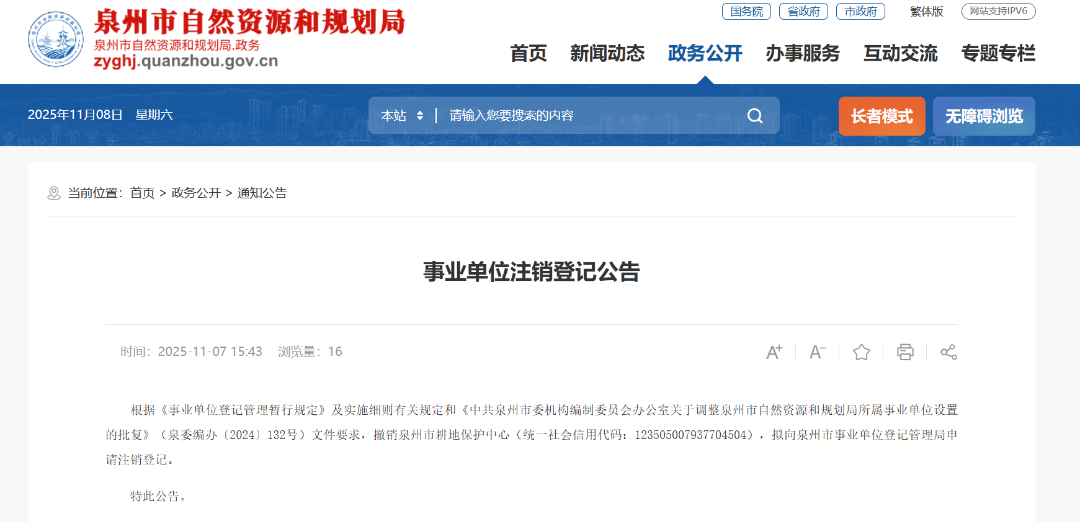Open 专题专栏 menu item
The height and width of the screenshot is (522, 1080).
tap(999, 53)
